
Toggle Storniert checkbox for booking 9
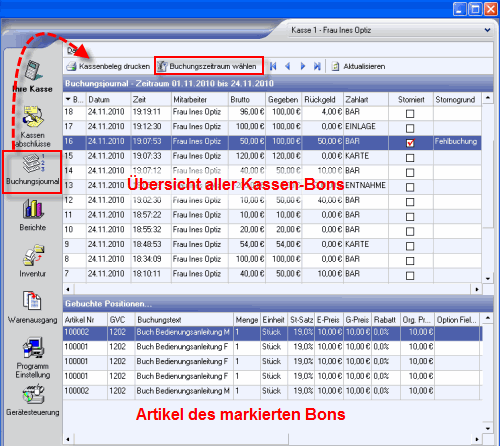click(x=410, y=246)
